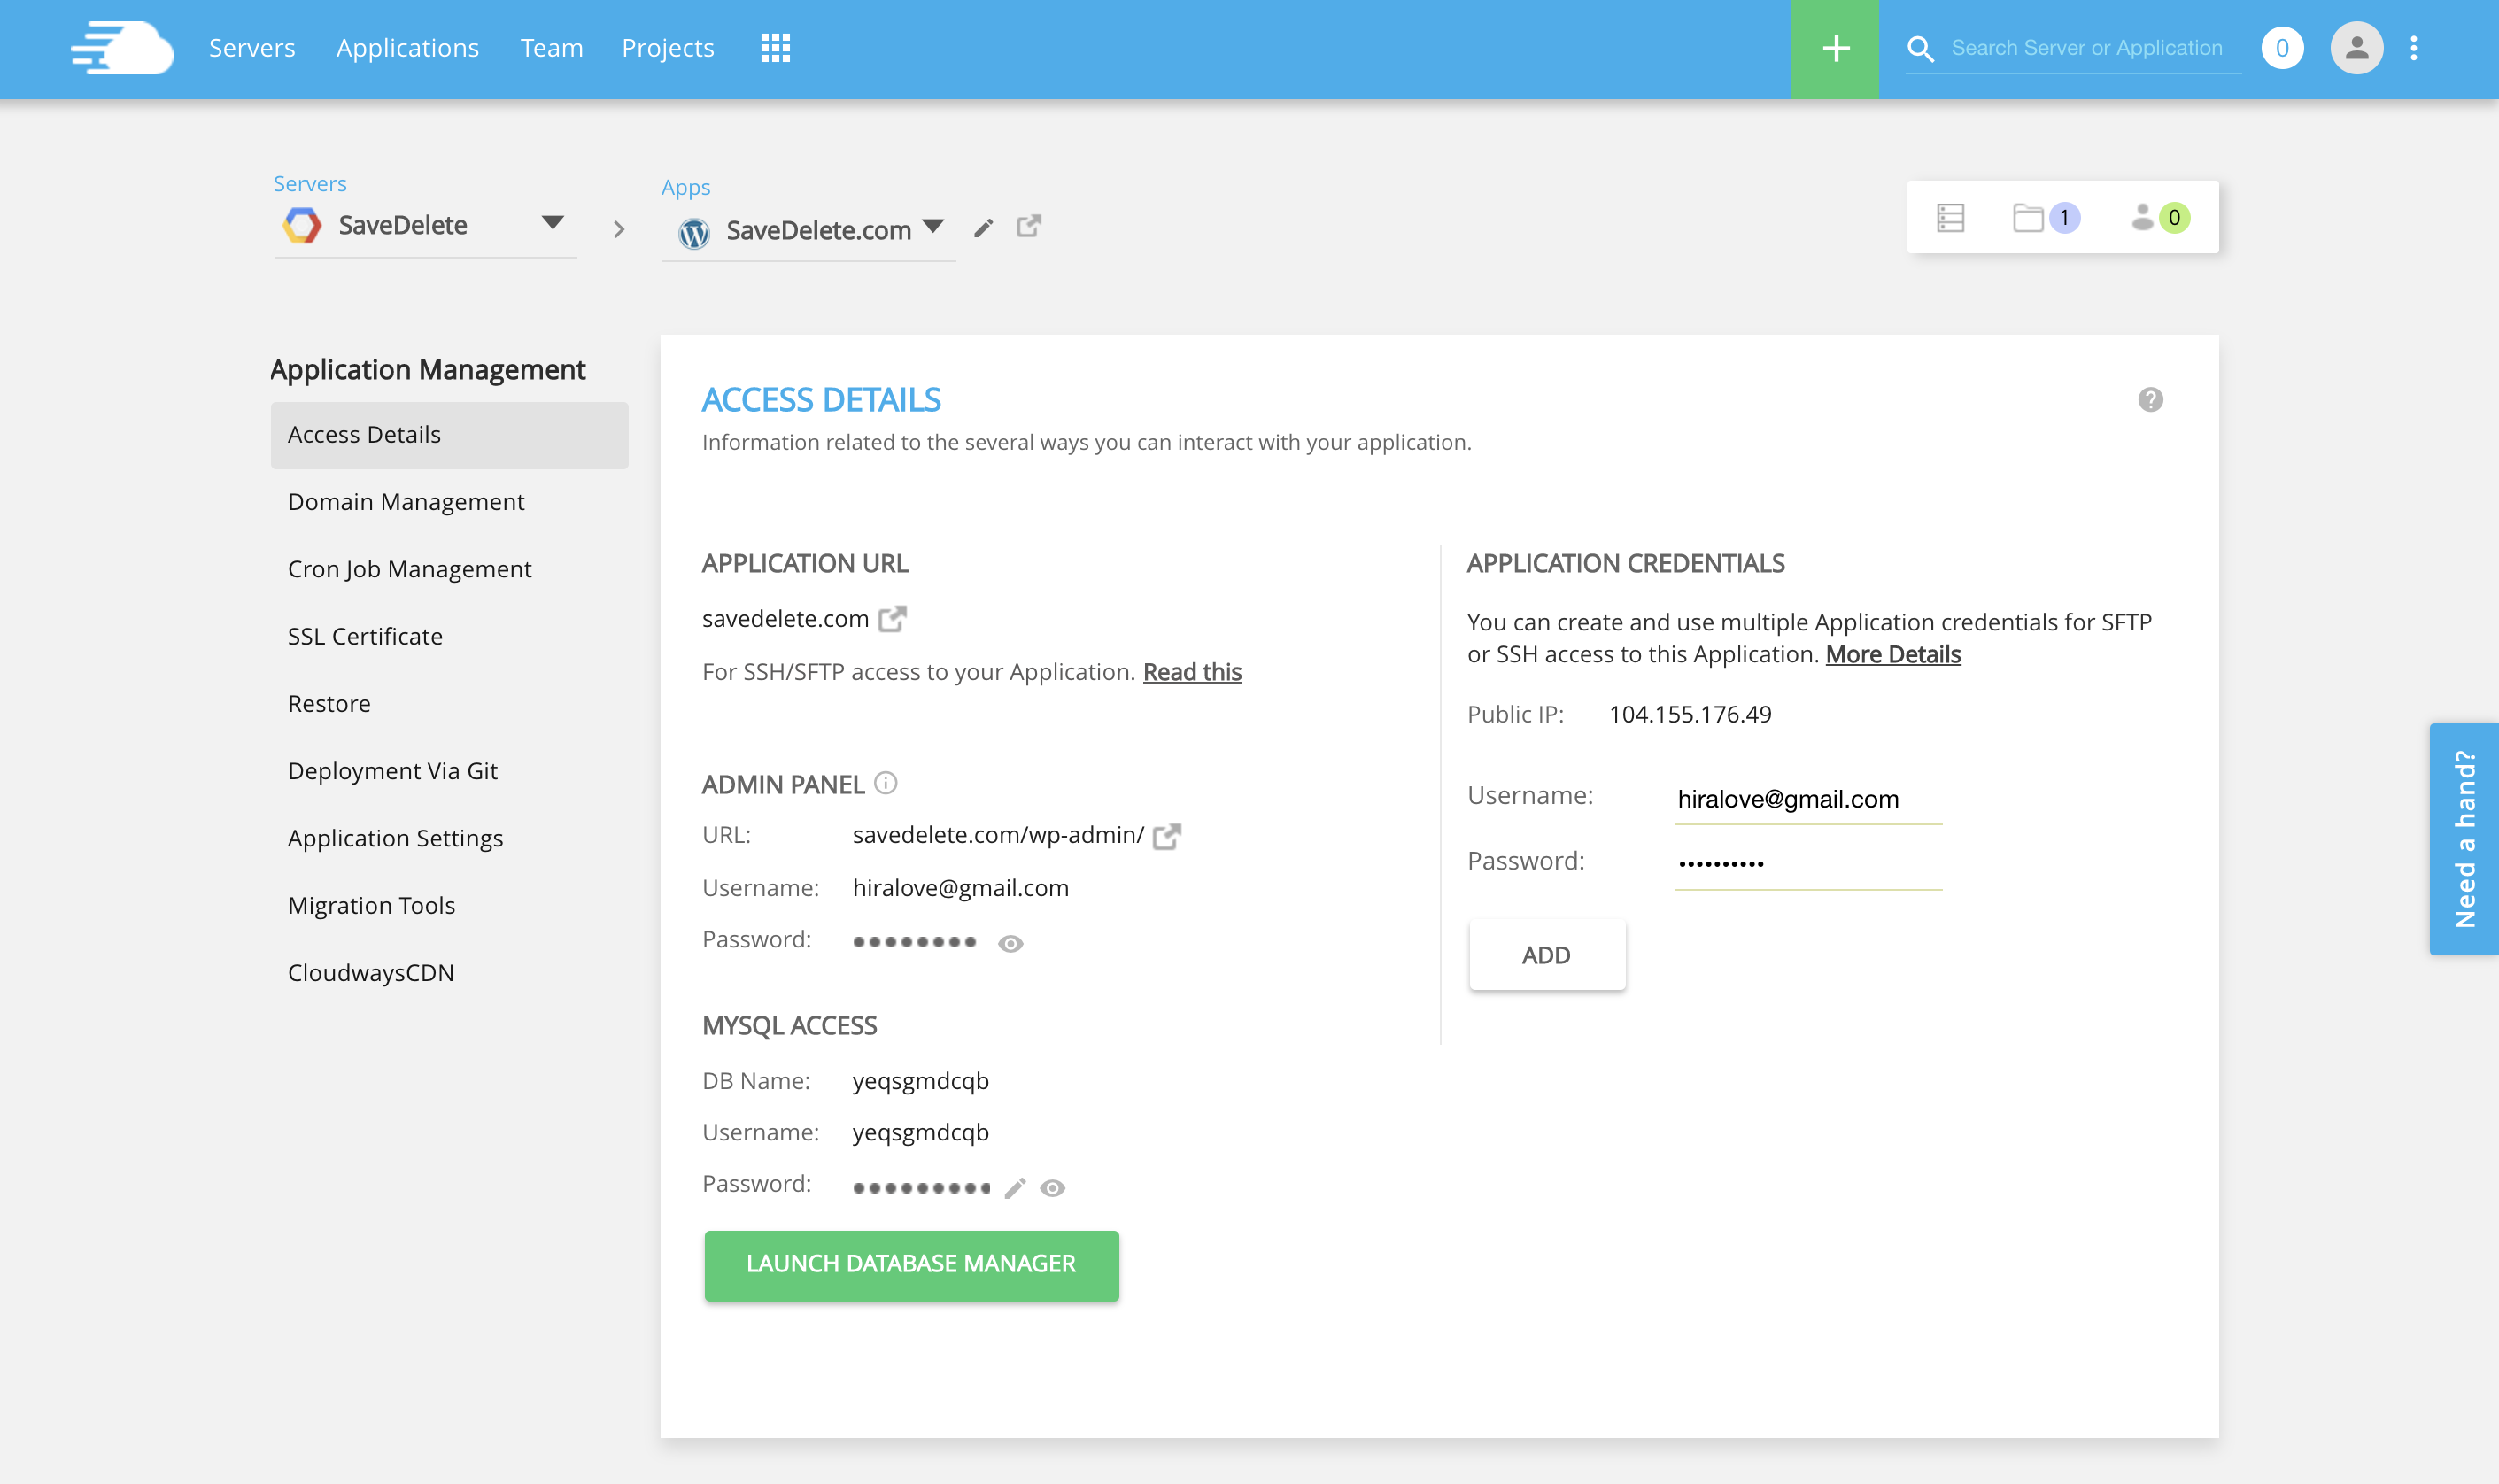
Task: Open app in new tab icon beside SaveDelete.com
Action: [1029, 226]
